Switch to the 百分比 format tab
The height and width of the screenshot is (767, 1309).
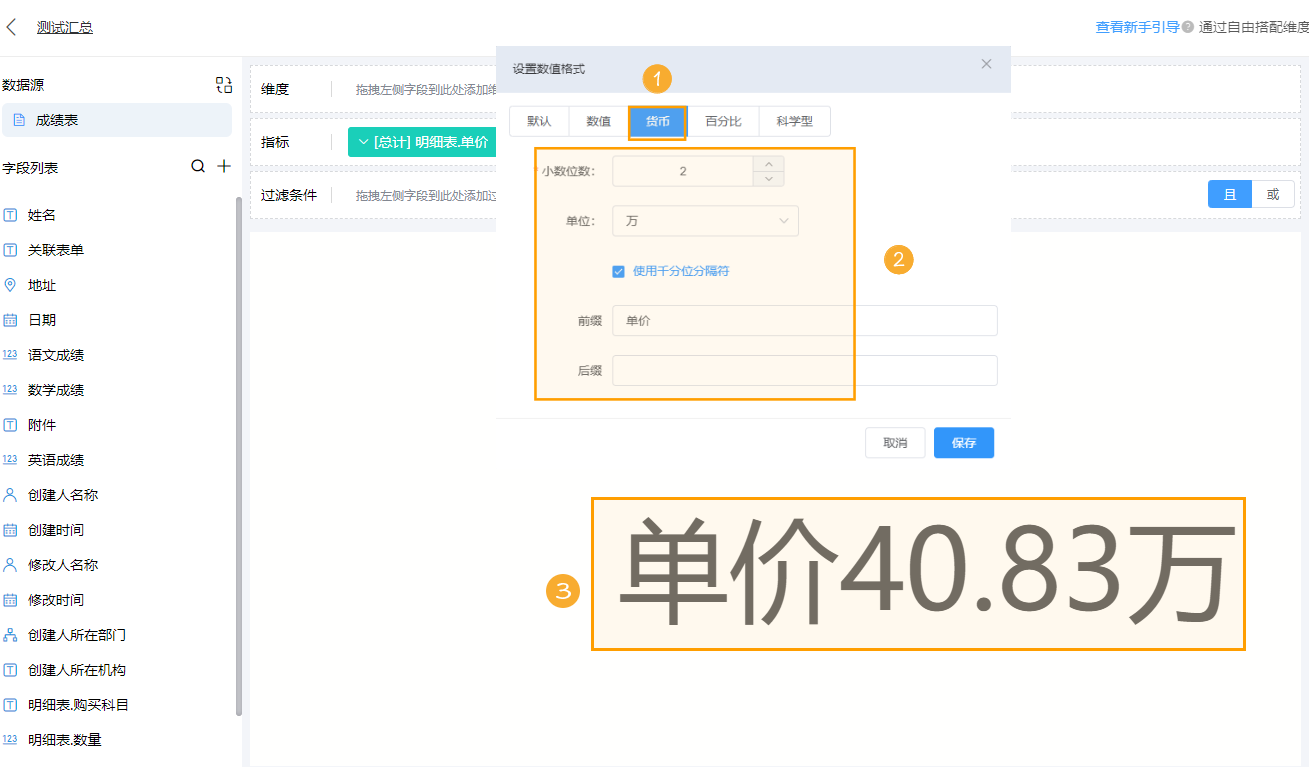click(x=723, y=120)
